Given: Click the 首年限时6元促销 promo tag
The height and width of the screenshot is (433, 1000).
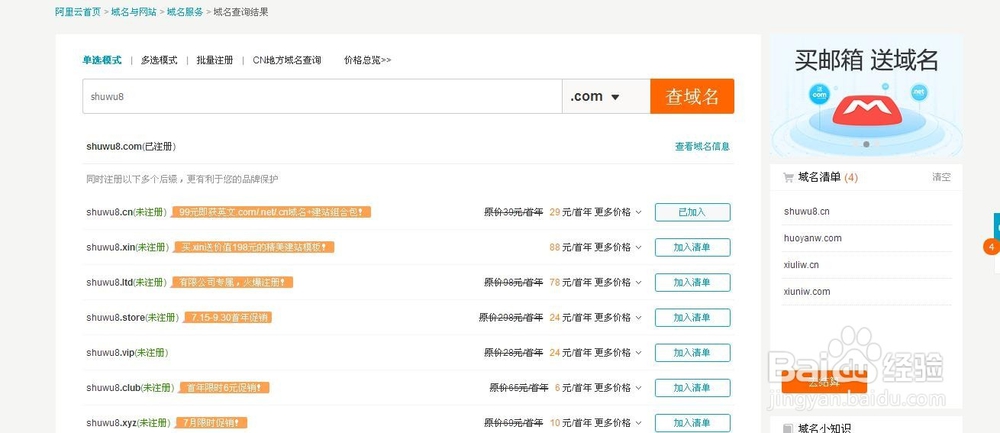Looking at the screenshot, I should click(x=224, y=388).
